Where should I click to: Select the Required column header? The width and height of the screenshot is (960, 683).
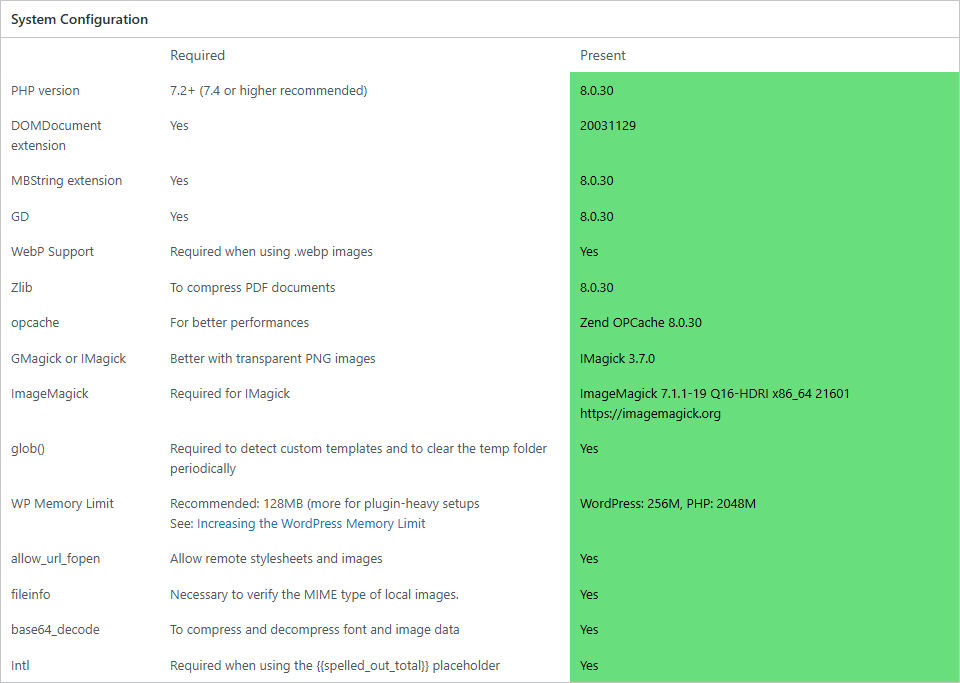tap(197, 55)
